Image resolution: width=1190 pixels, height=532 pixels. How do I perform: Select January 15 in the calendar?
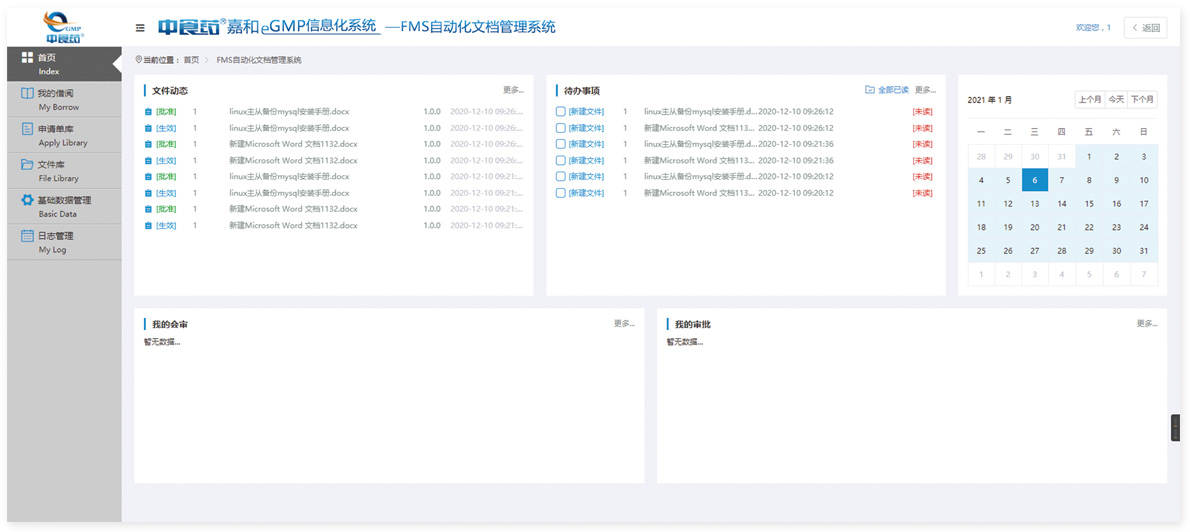click(x=1089, y=203)
